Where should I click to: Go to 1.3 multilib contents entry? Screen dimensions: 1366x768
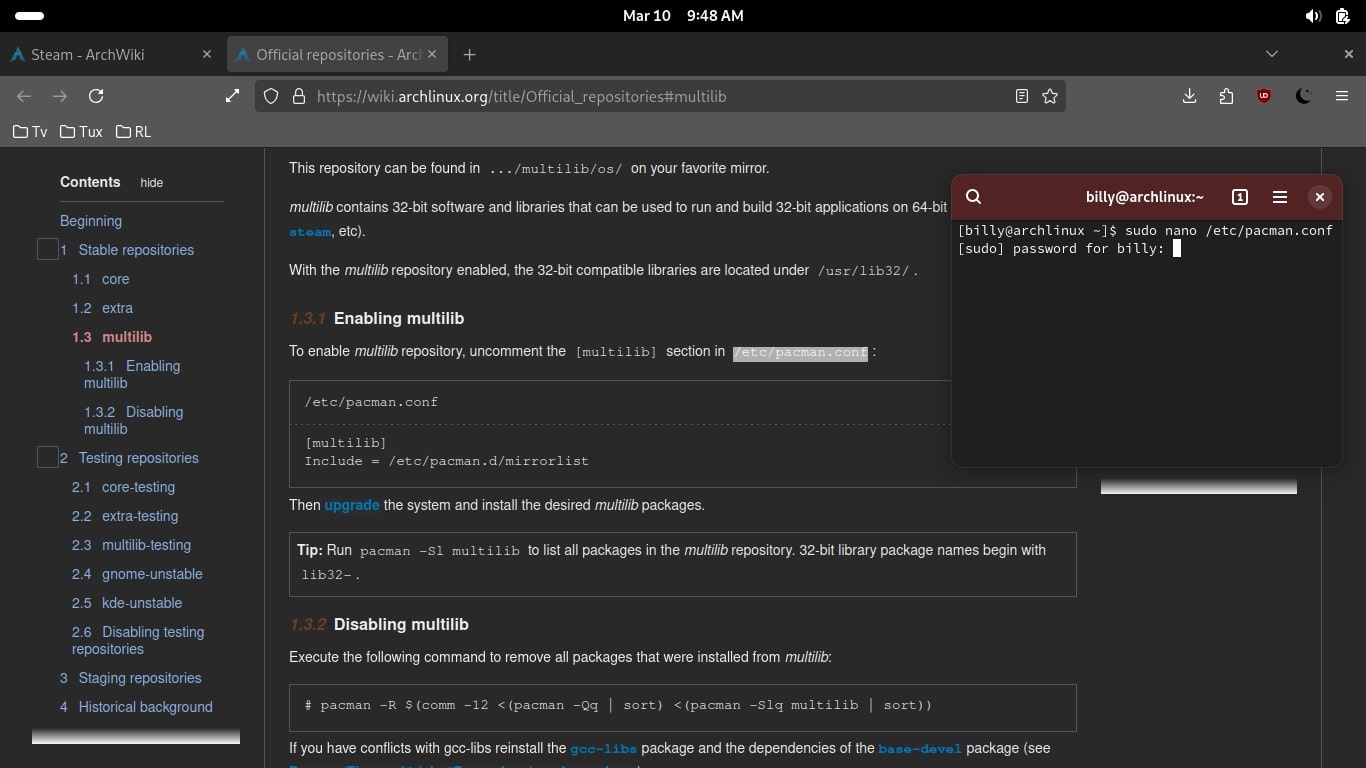[x=112, y=337]
